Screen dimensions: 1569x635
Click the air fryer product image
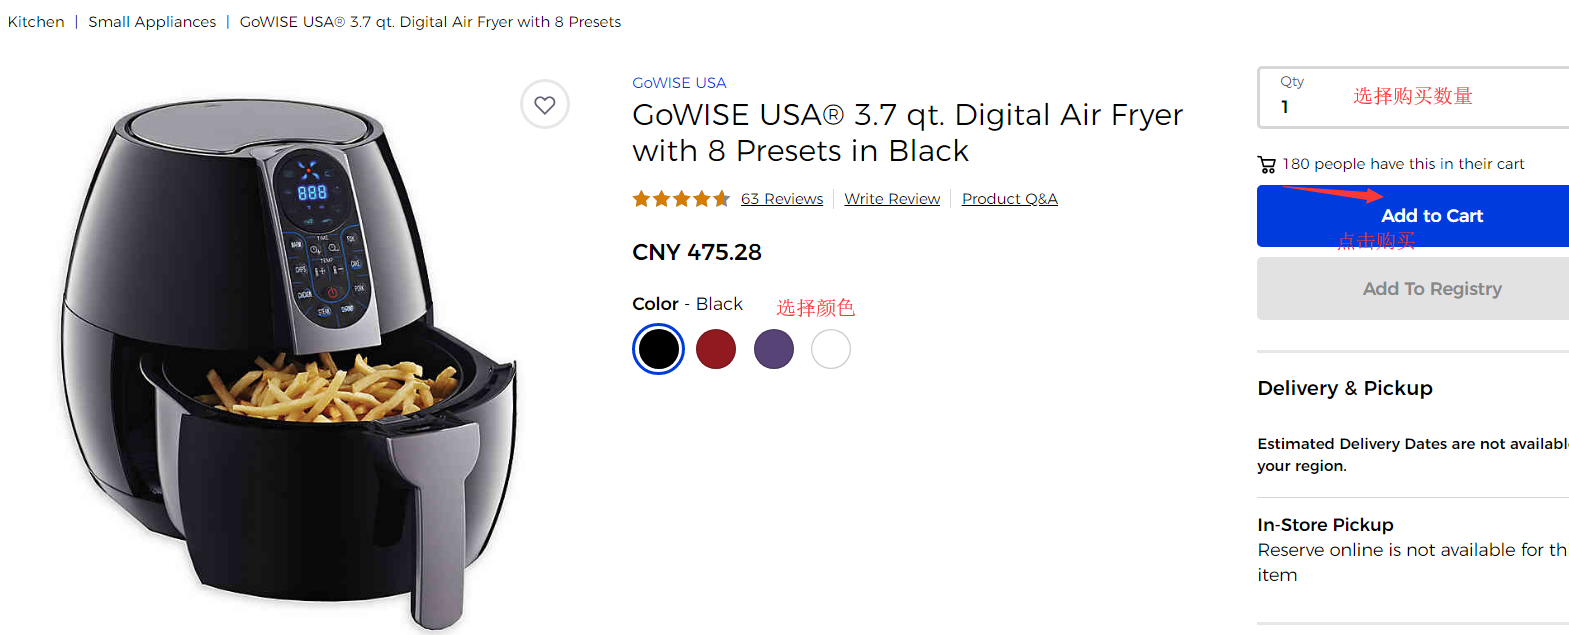point(290,360)
